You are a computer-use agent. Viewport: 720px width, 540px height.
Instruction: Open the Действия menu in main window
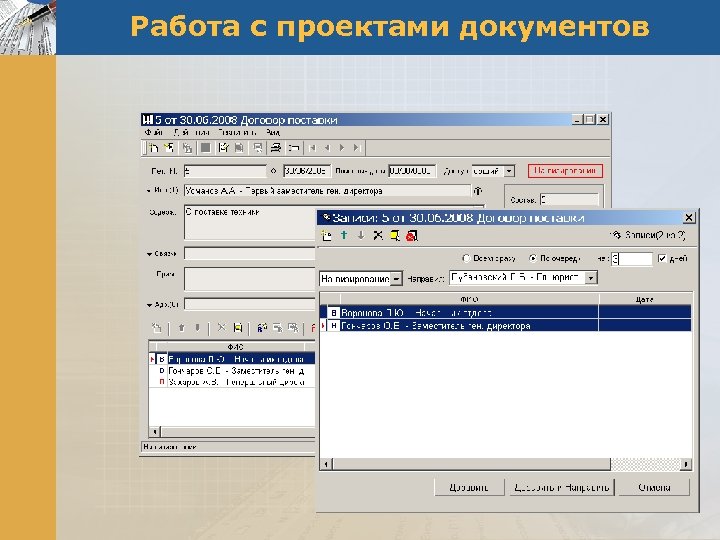[192, 133]
